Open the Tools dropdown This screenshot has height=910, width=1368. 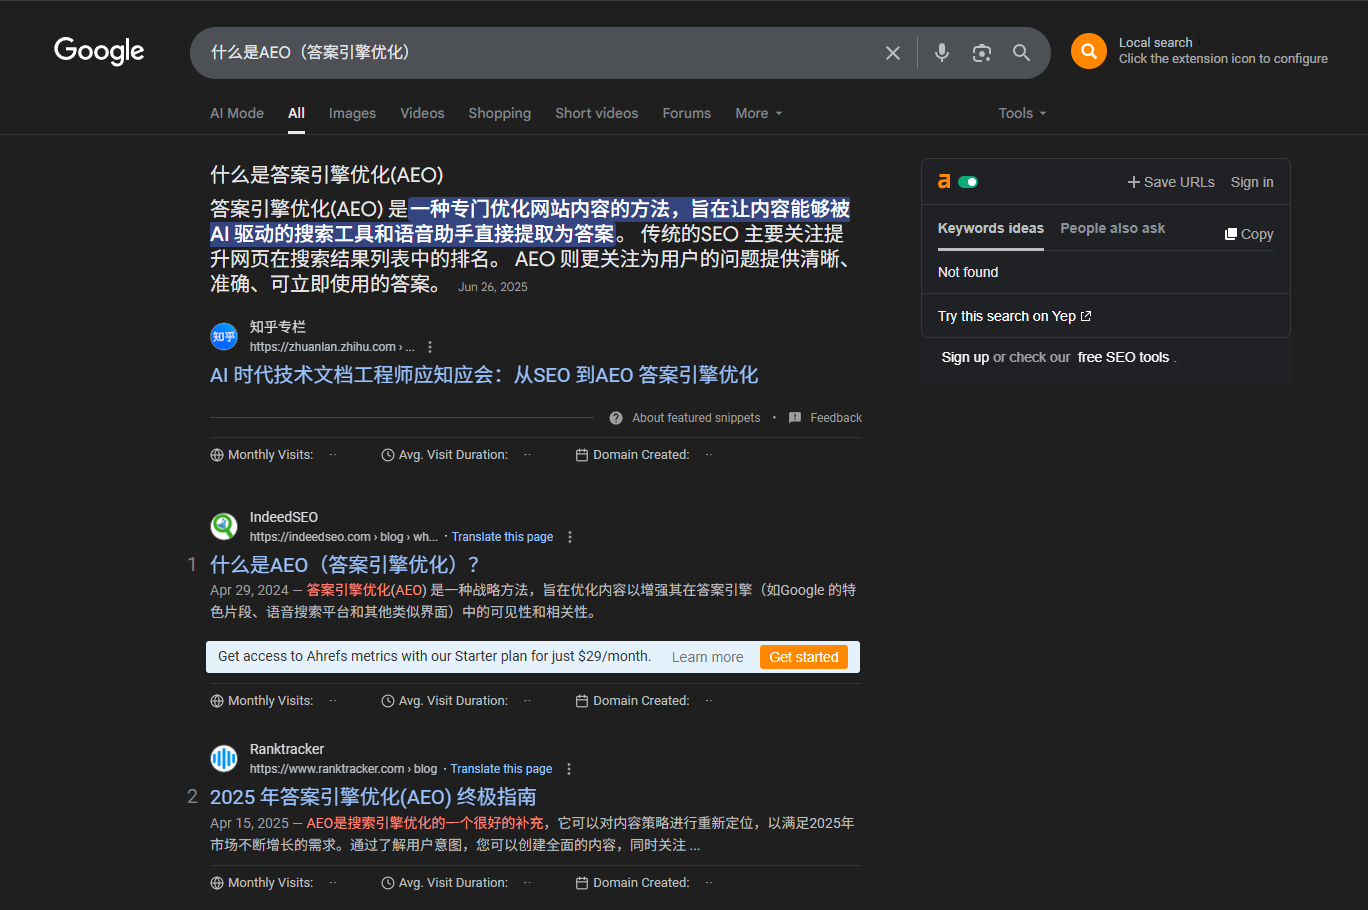pos(1022,113)
